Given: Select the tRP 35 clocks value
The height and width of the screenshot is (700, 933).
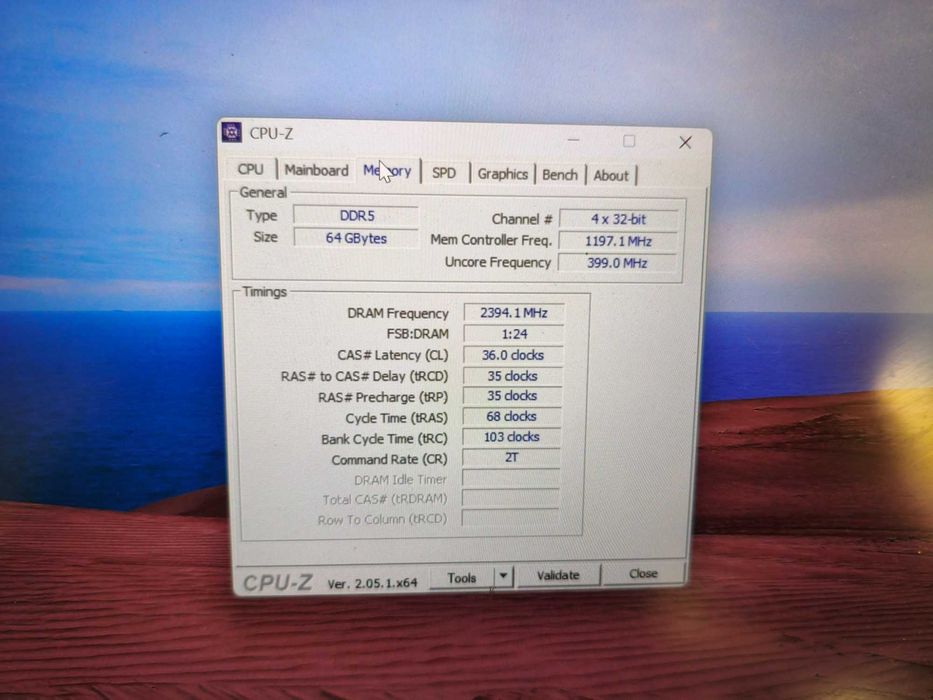Looking at the screenshot, I should (x=512, y=396).
